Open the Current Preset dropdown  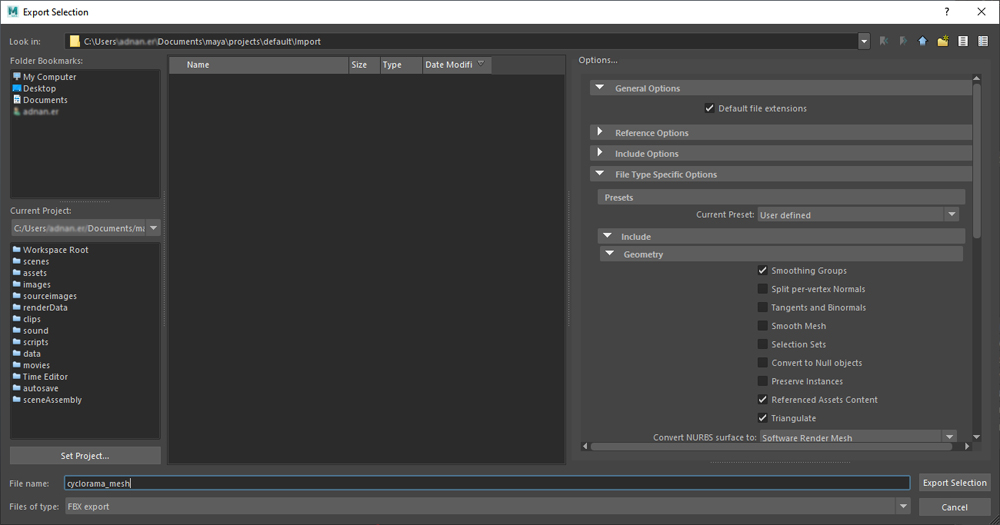[x=858, y=215]
